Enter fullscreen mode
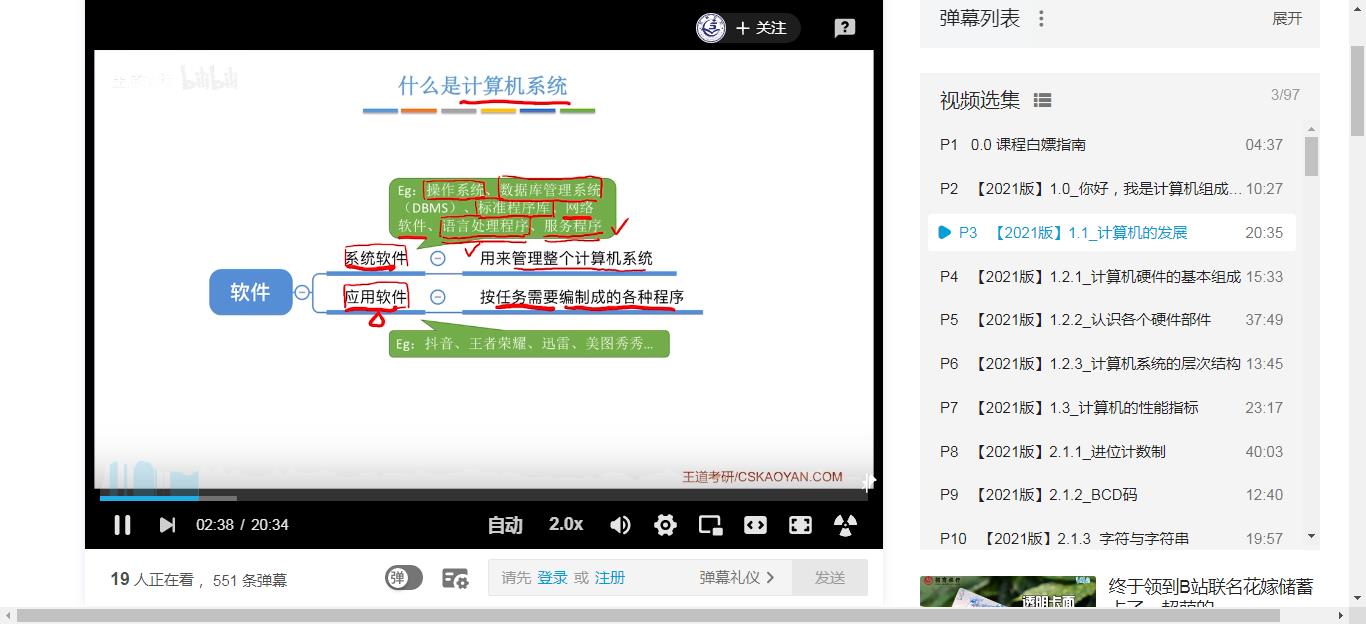The width and height of the screenshot is (1366, 624). point(800,525)
